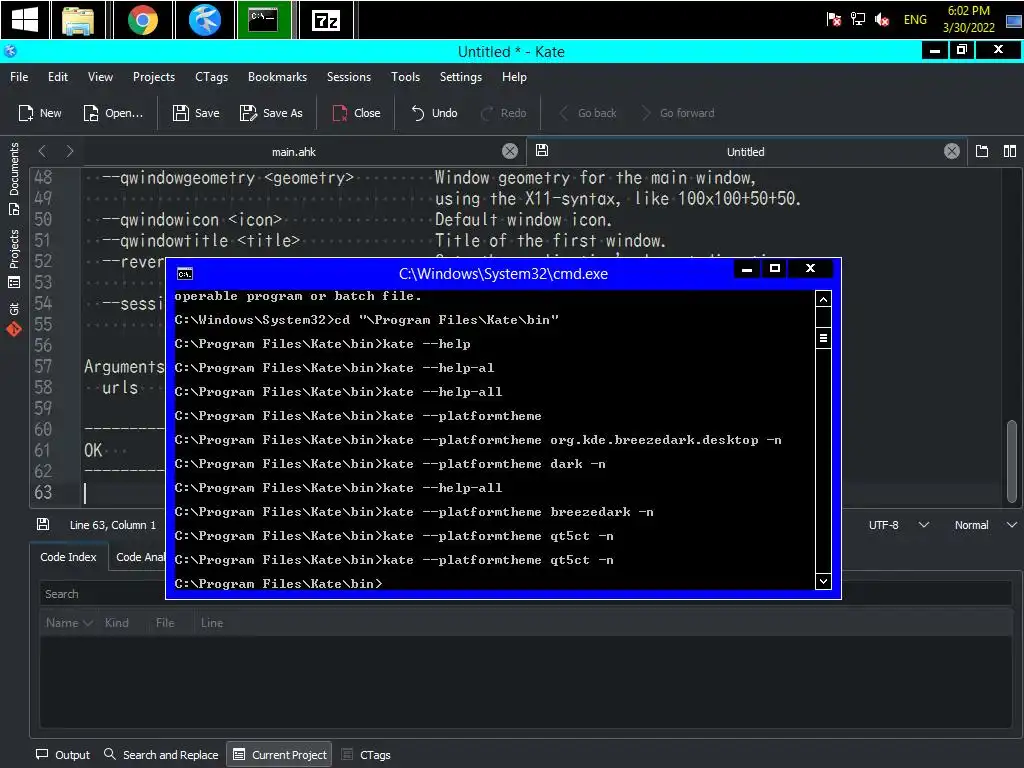The width and height of the screenshot is (1024, 768).
Task: Open the Settings menu
Action: pyautogui.click(x=460, y=76)
